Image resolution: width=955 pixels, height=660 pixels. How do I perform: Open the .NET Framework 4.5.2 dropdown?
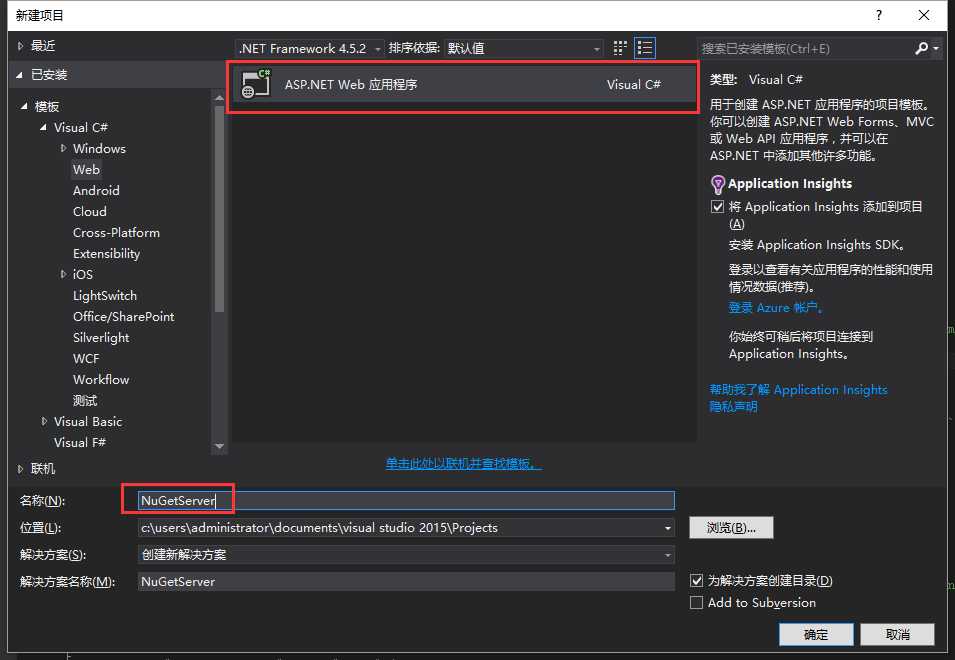click(x=309, y=48)
